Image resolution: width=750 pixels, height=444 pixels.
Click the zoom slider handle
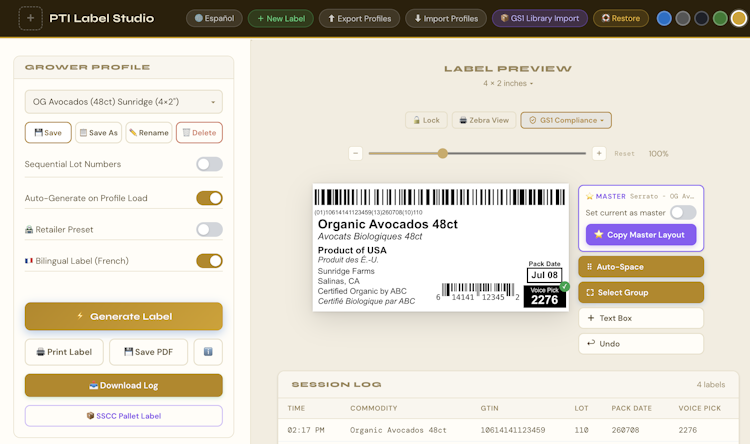pos(443,154)
